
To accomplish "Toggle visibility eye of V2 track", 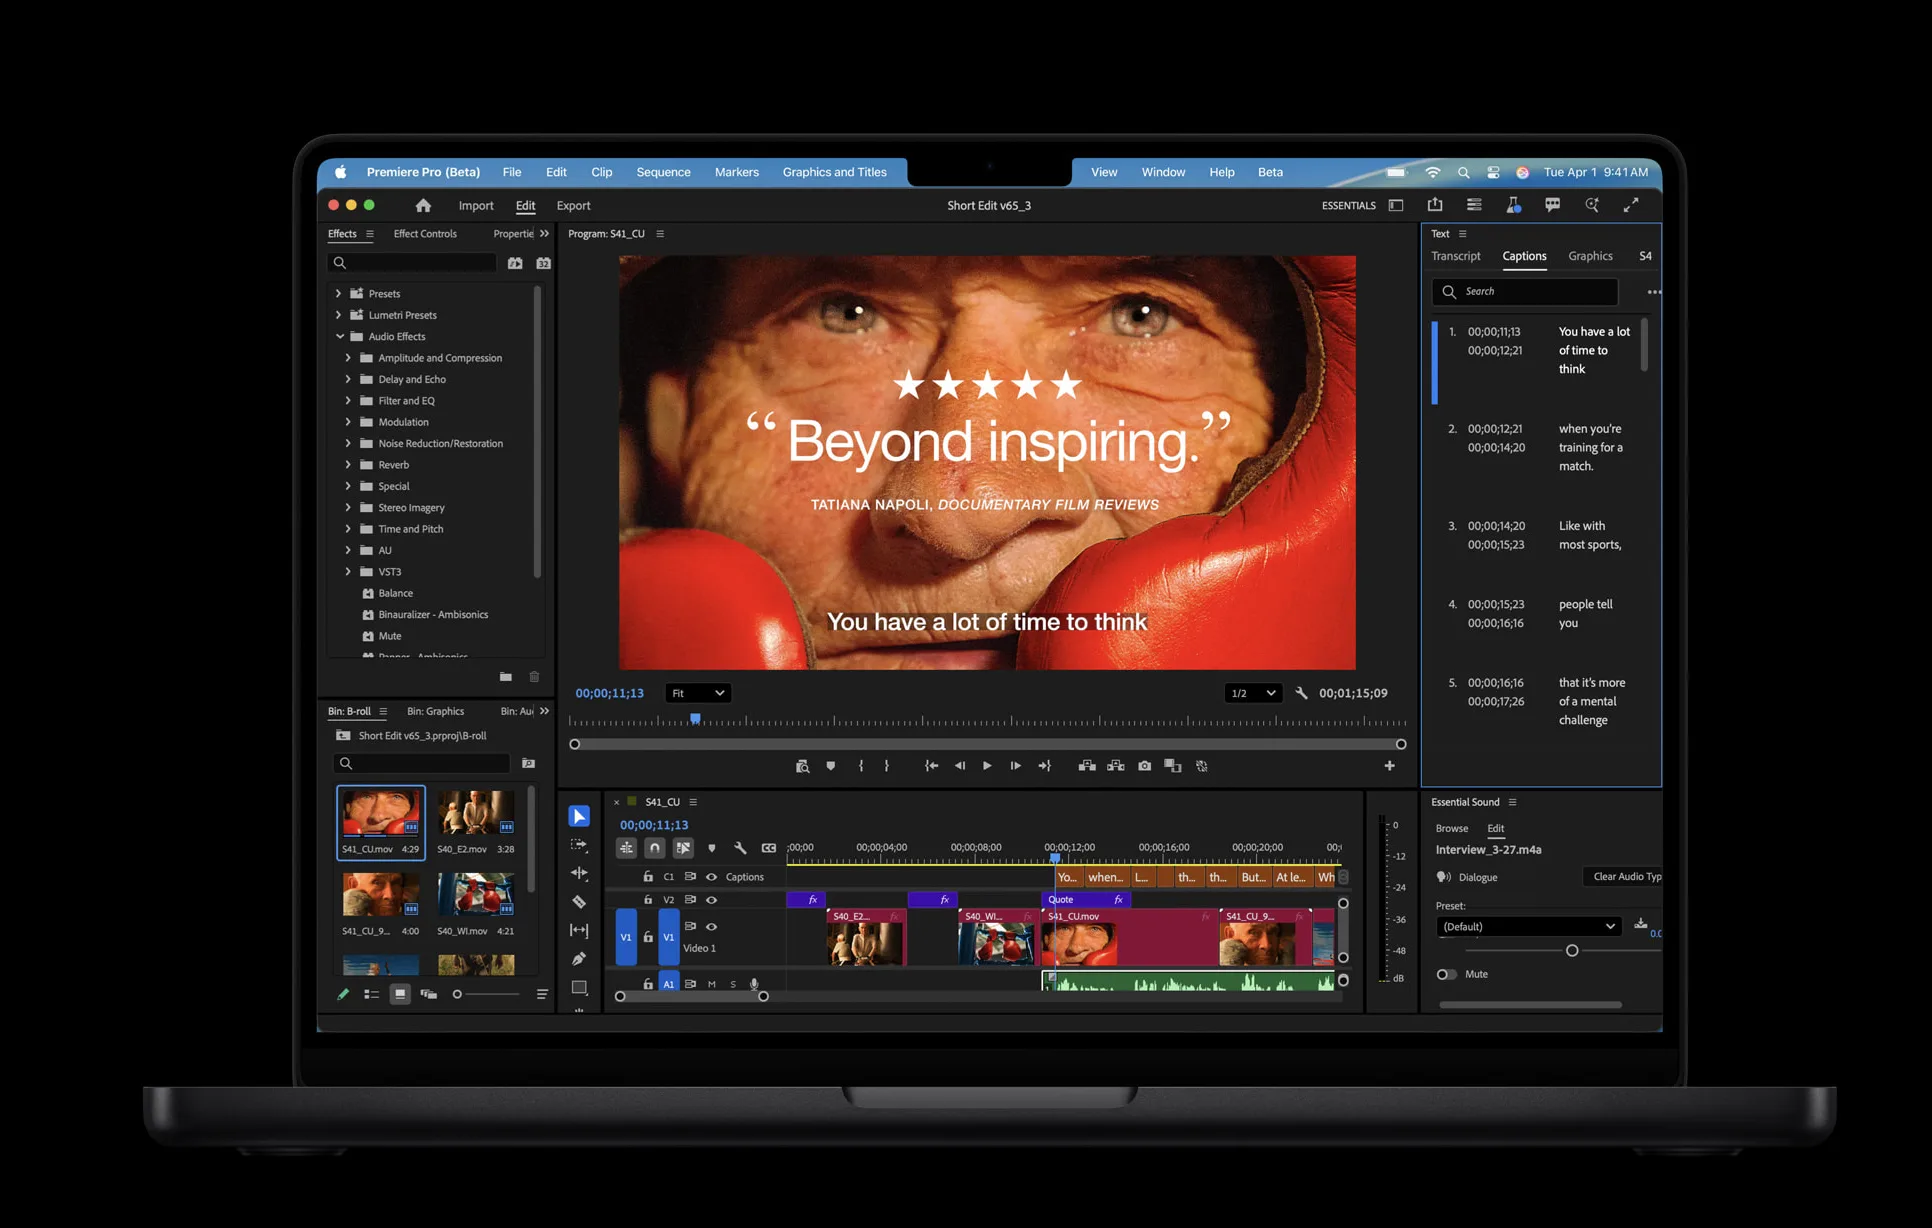I will [x=711, y=900].
